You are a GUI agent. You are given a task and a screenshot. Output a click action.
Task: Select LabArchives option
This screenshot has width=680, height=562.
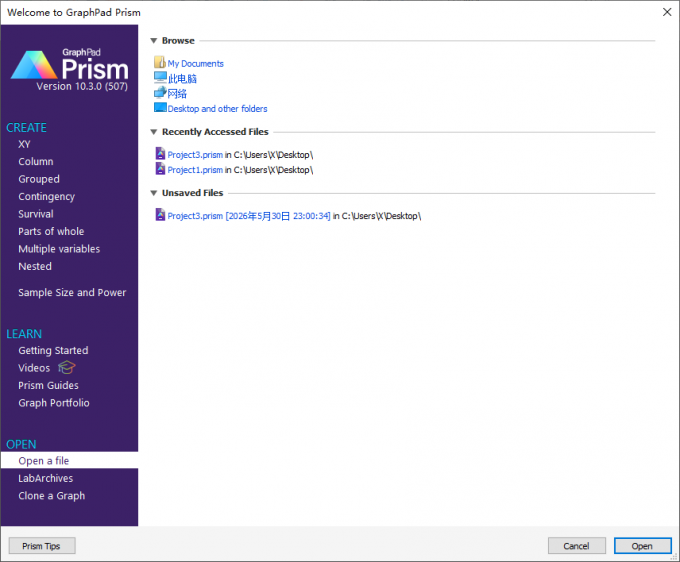pos(46,478)
